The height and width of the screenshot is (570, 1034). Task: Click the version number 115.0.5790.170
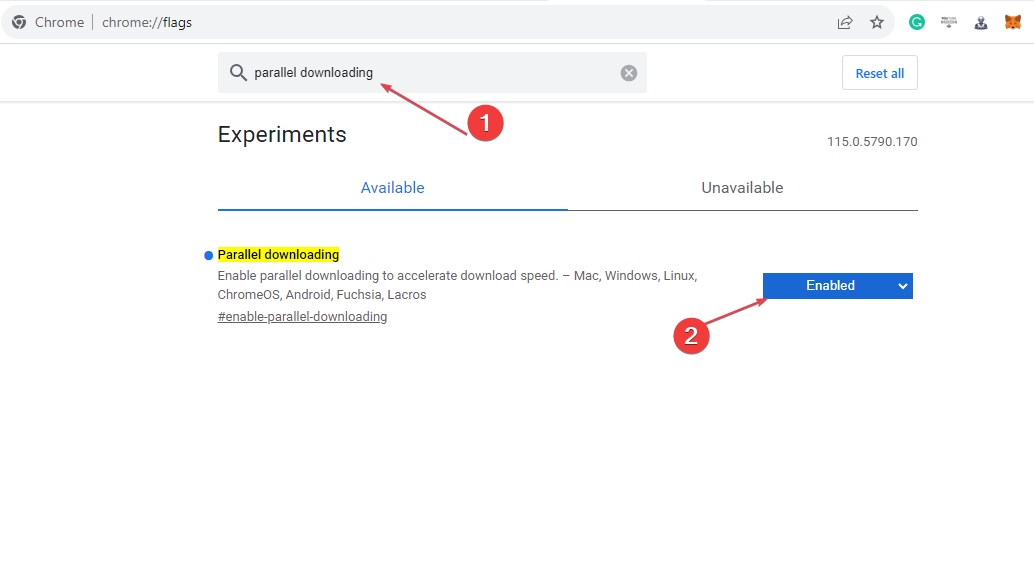pos(872,142)
